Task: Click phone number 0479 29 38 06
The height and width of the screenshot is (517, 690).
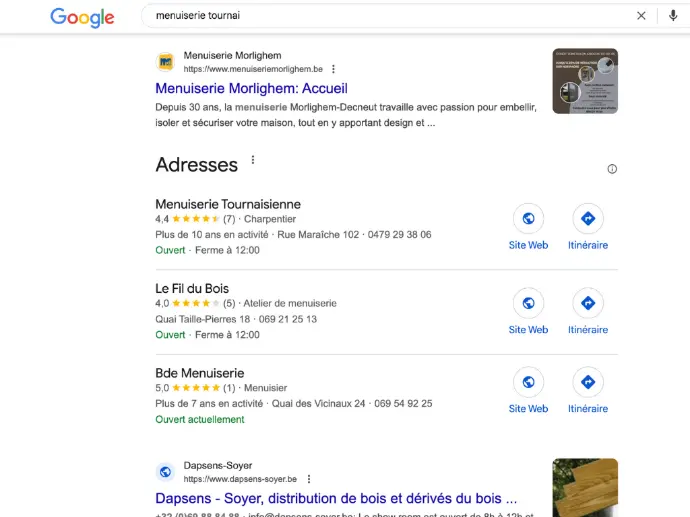Action: pyautogui.click(x=400, y=235)
